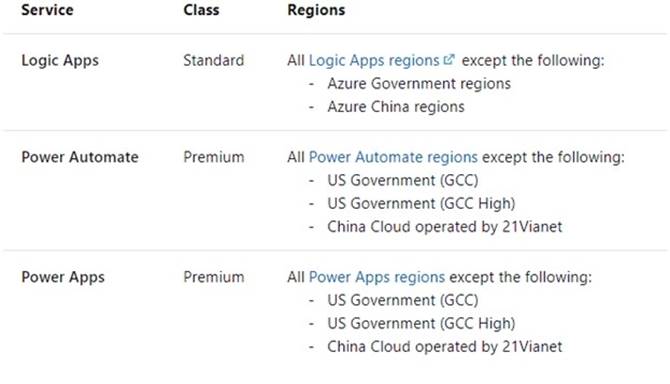Click the Regions column header
670x384 pixels.
(x=316, y=10)
